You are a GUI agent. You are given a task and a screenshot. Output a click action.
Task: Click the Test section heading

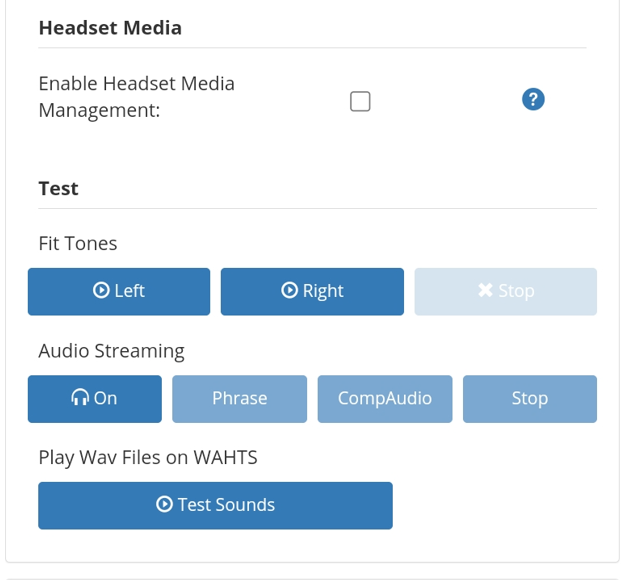click(x=58, y=188)
